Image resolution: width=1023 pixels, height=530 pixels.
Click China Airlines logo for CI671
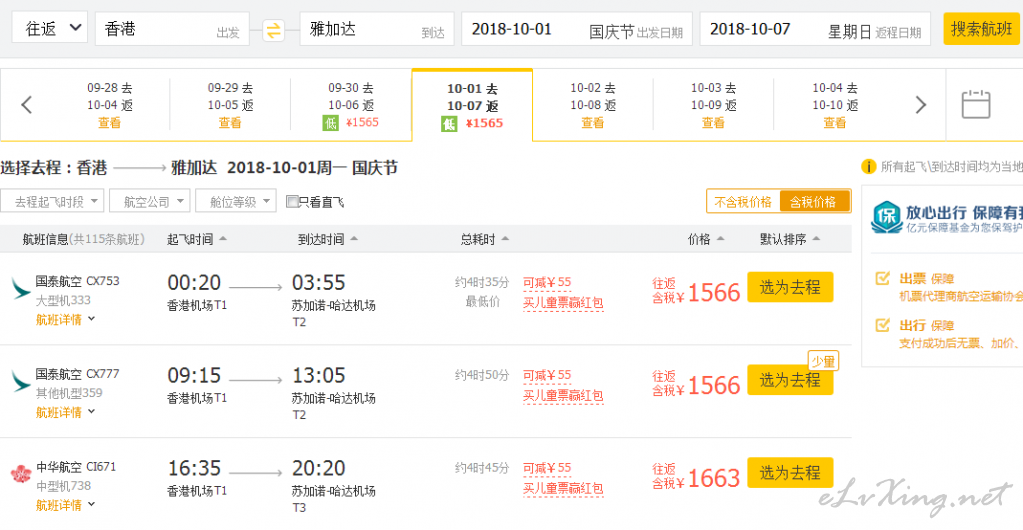[20, 473]
